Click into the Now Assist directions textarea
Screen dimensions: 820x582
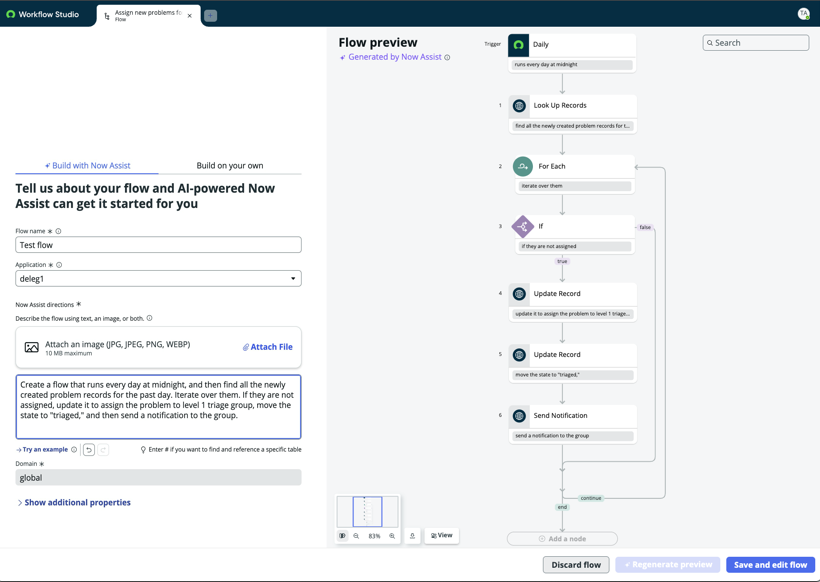[158, 407]
